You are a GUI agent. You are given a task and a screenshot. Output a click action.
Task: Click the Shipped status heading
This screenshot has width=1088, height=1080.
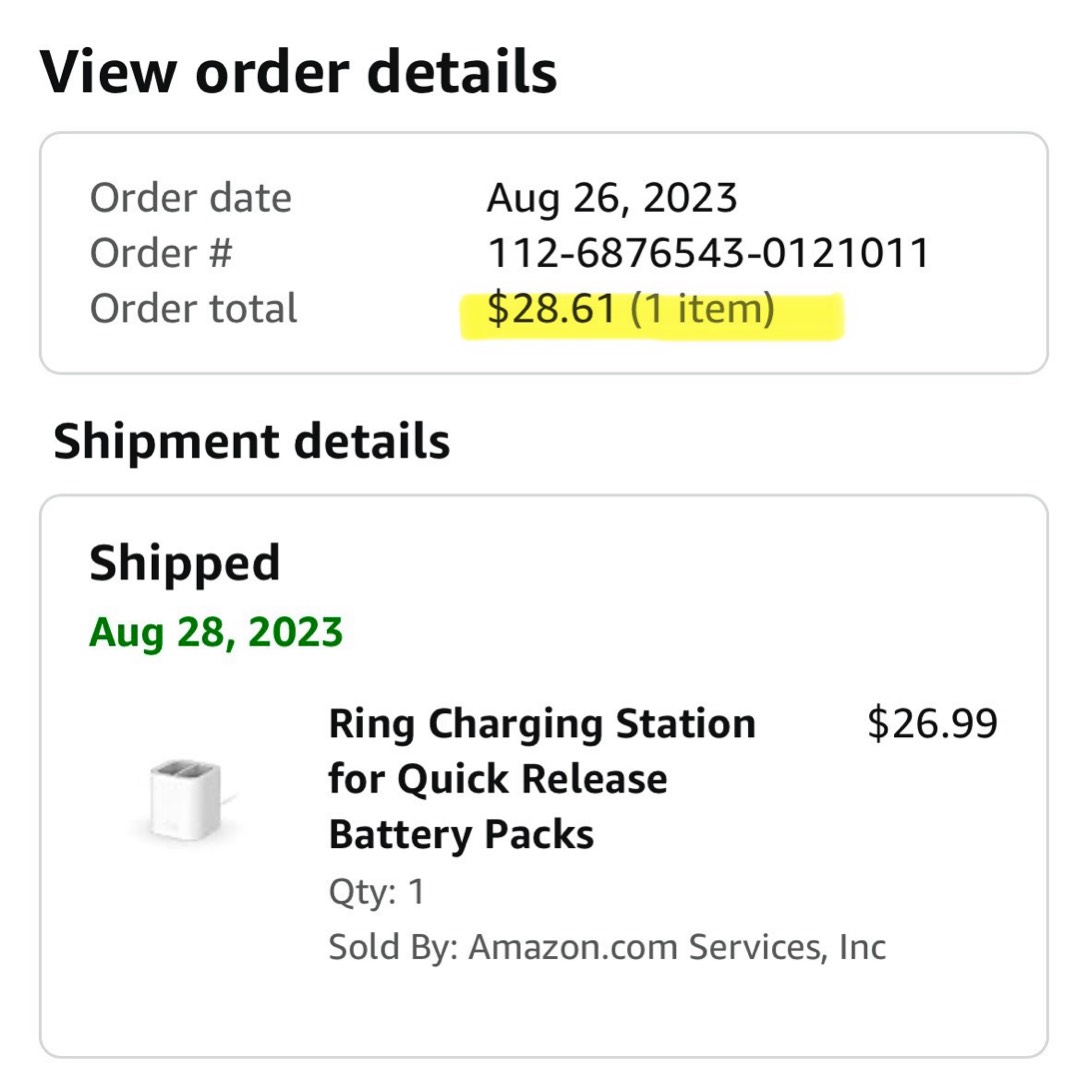[185, 563]
